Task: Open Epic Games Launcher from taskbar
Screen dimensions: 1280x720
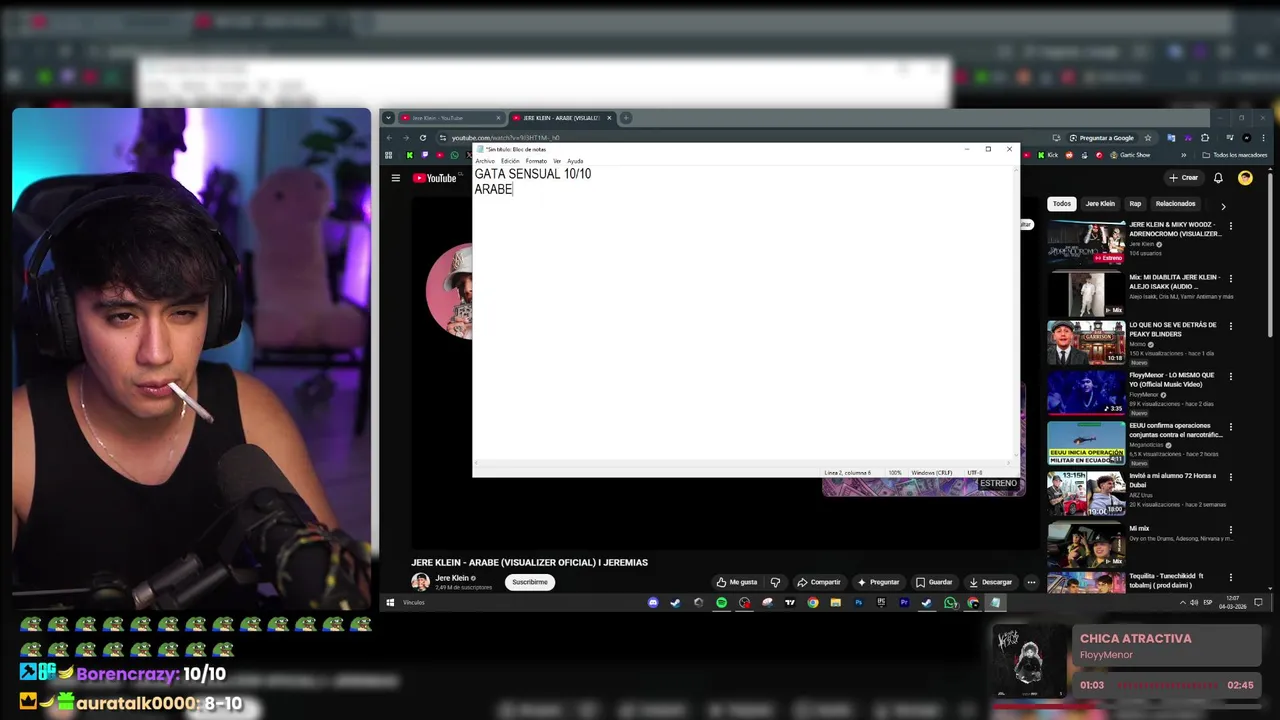Action: 881,602
